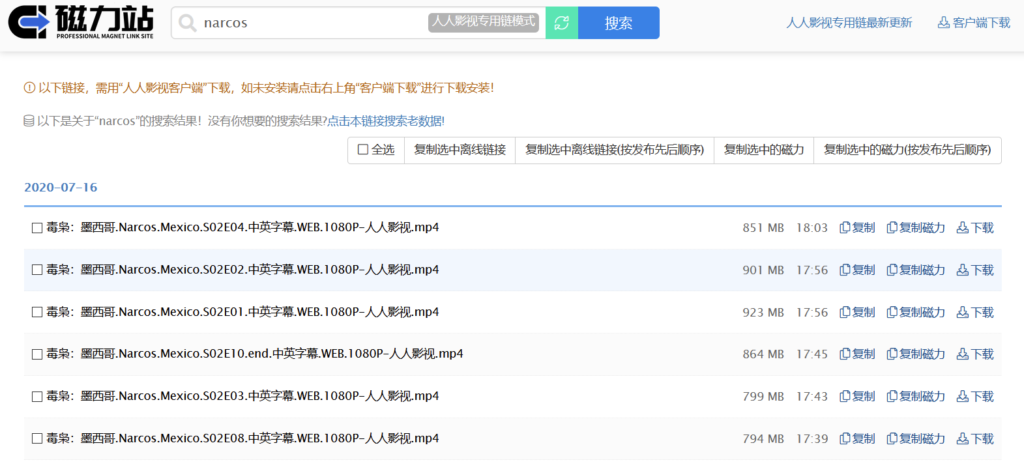The width and height of the screenshot is (1024, 469).
Task: Click the S02E02 file name text
Action: coord(243,270)
